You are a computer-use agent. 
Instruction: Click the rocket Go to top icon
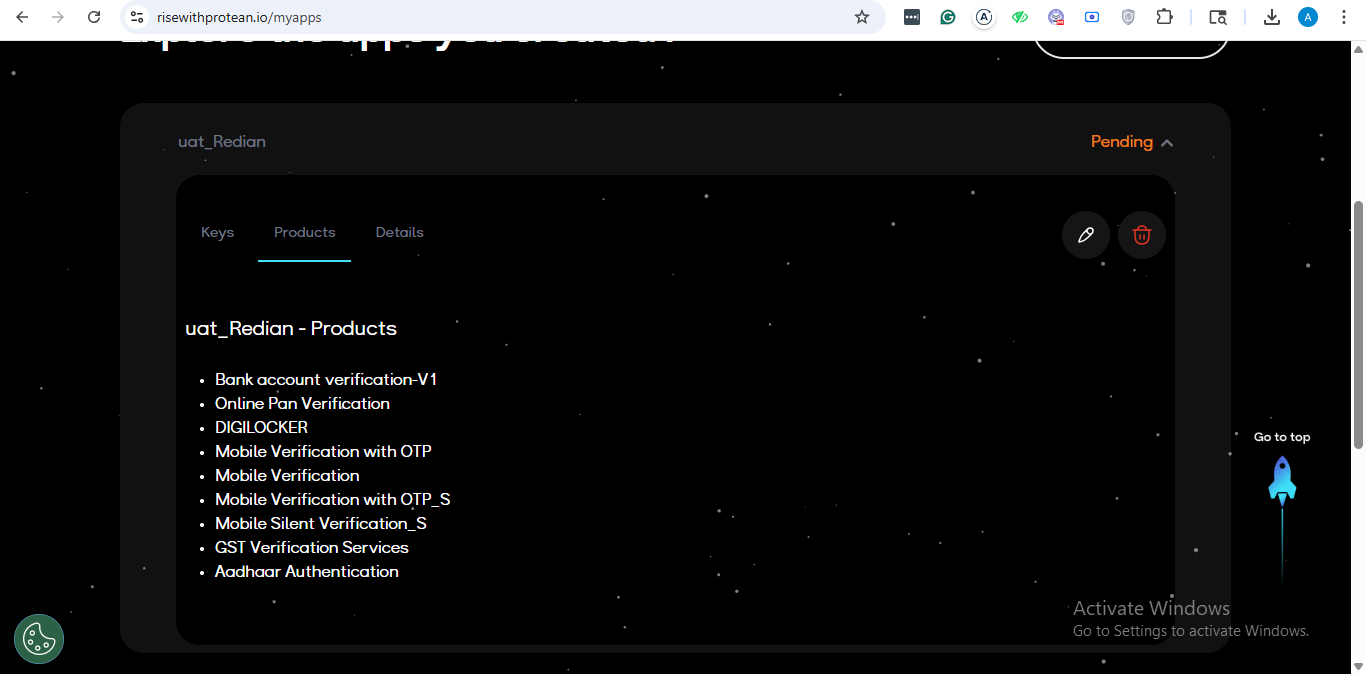[x=1282, y=479]
